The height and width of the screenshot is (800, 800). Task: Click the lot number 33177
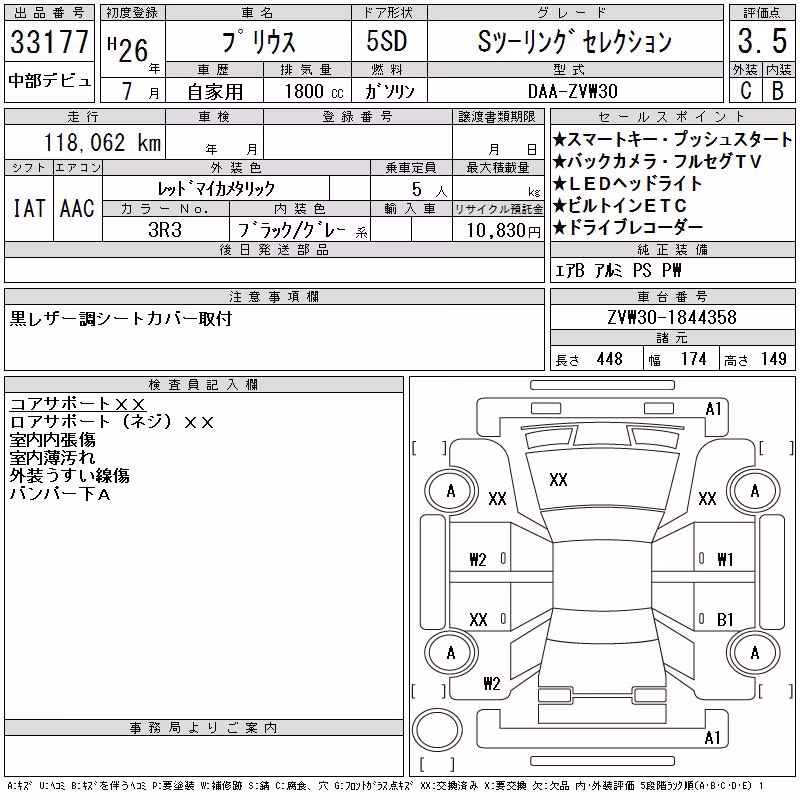[x=49, y=41]
